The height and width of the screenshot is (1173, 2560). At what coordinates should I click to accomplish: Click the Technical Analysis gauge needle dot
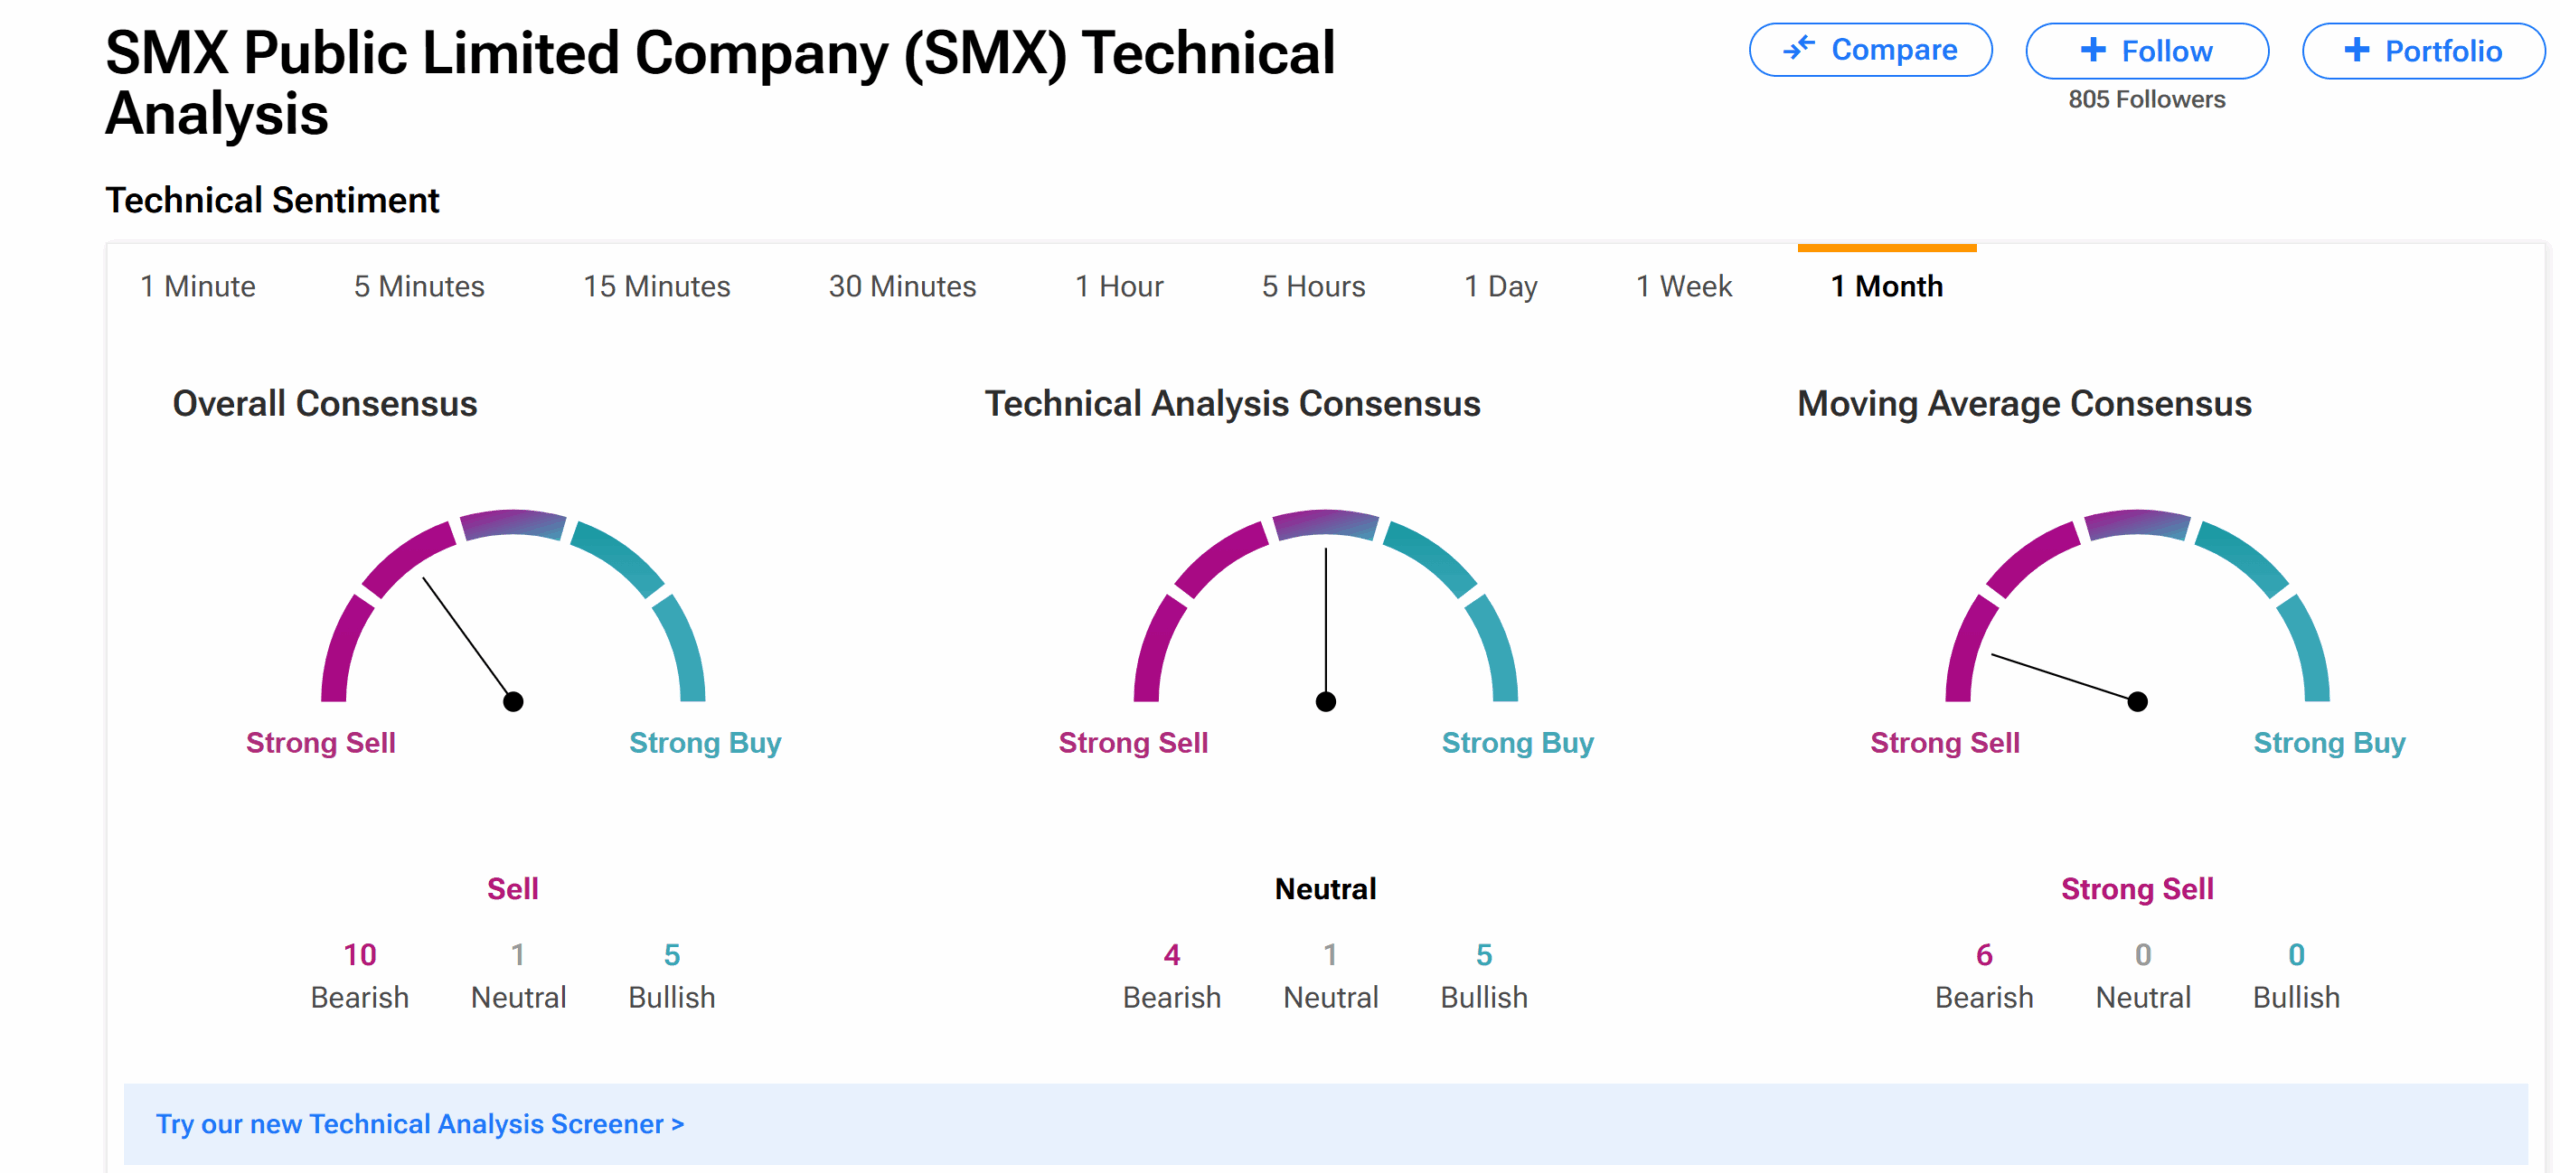[x=1326, y=701]
